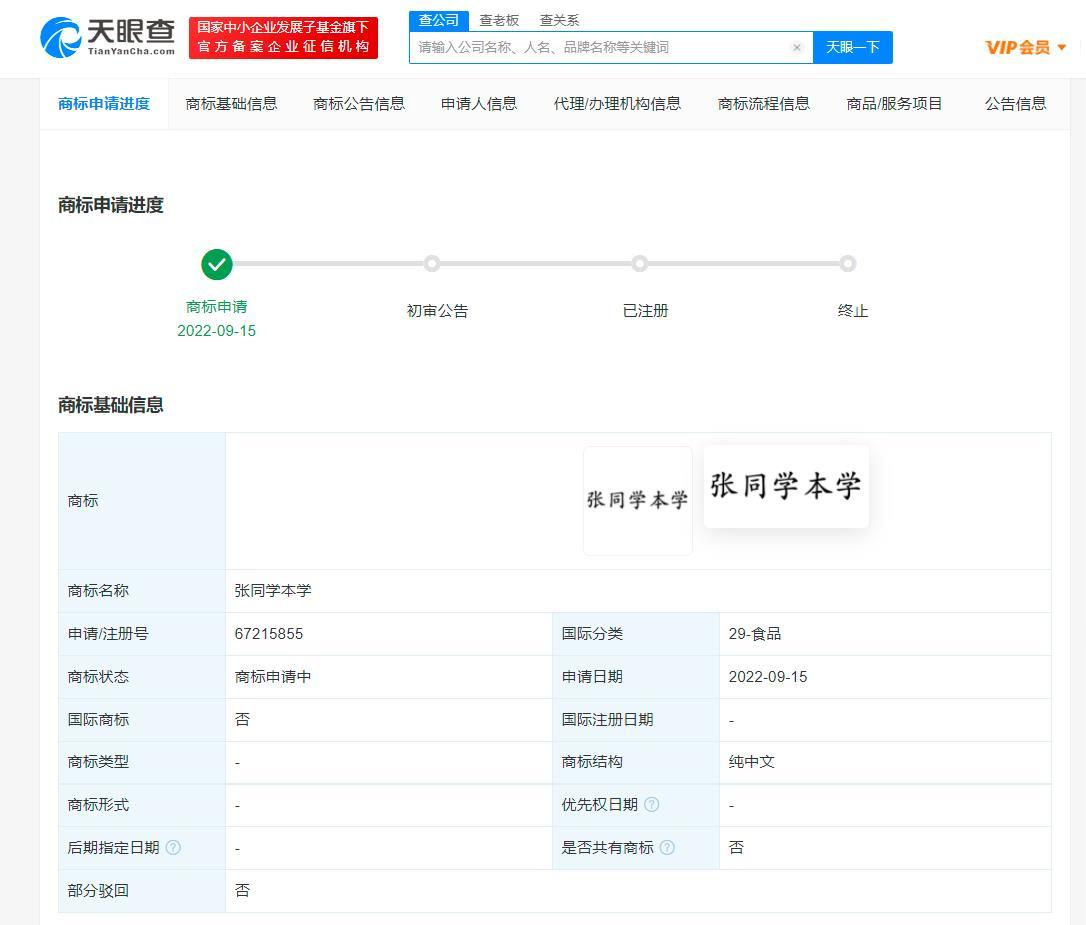Click the green checkmark 商标申请 step
Screen dimensions: 1086x925
pos(217,264)
